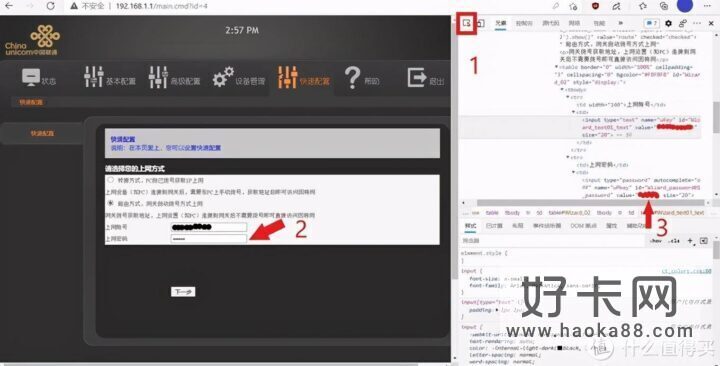Collapse tr node above 上网账号 cell
This screenshot has height=366, width=720.
[568, 97]
